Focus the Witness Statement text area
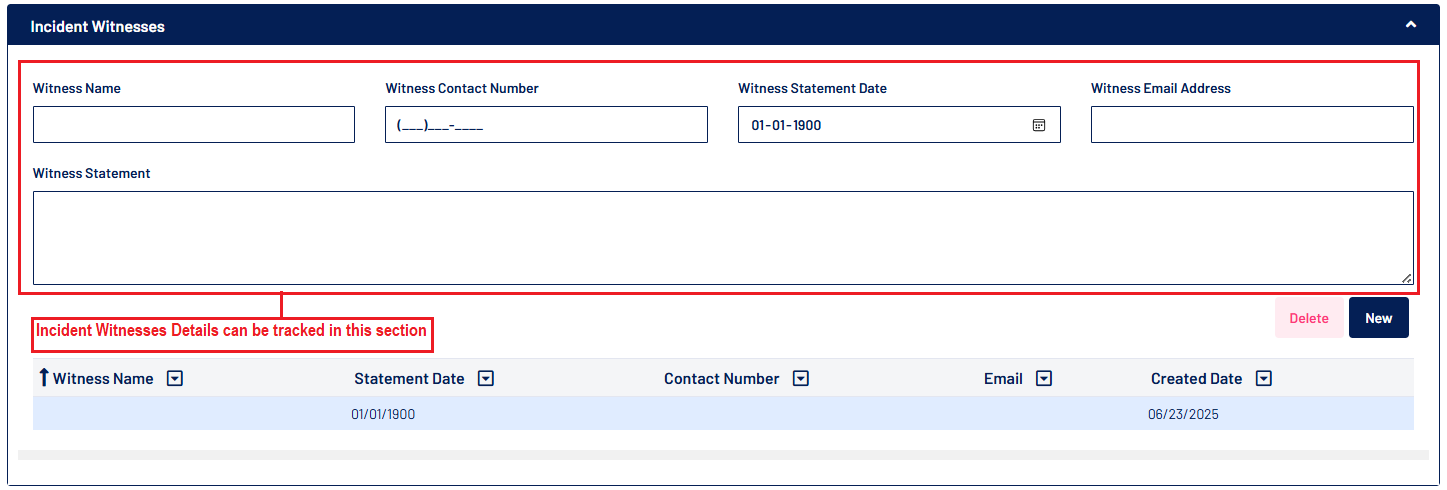 pyautogui.click(x=722, y=238)
